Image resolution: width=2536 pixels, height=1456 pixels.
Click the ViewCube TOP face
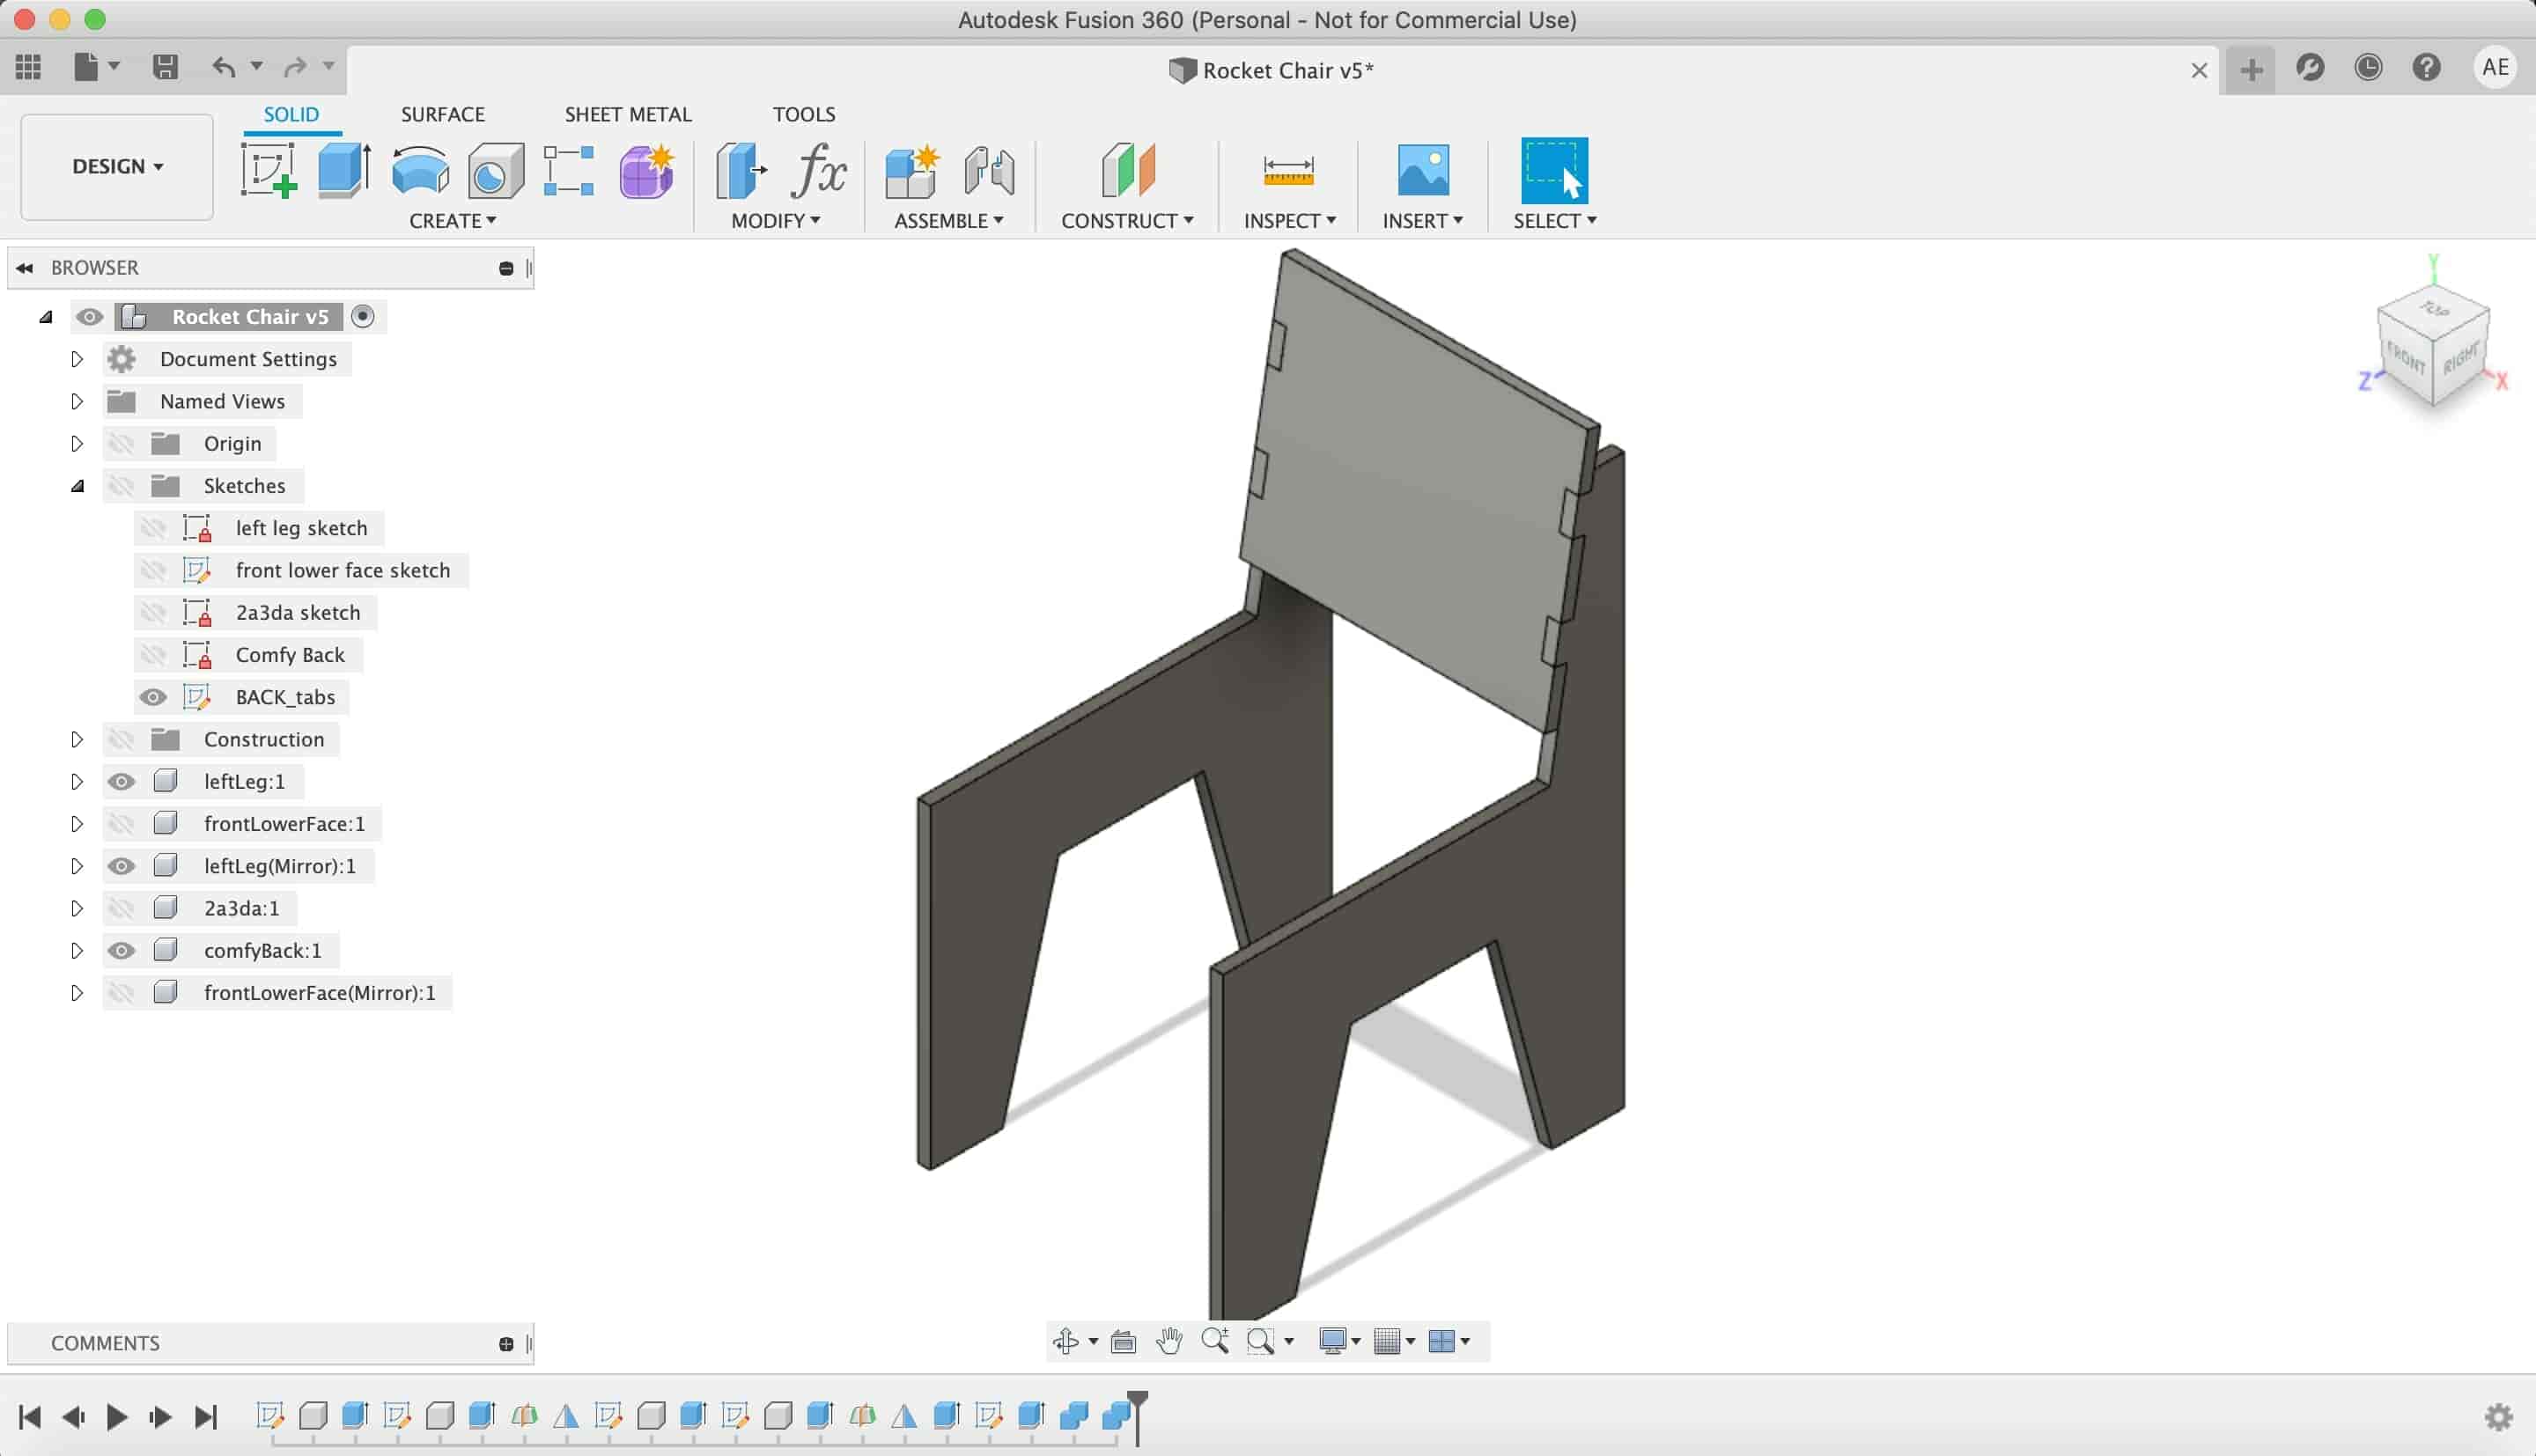[x=2434, y=308]
